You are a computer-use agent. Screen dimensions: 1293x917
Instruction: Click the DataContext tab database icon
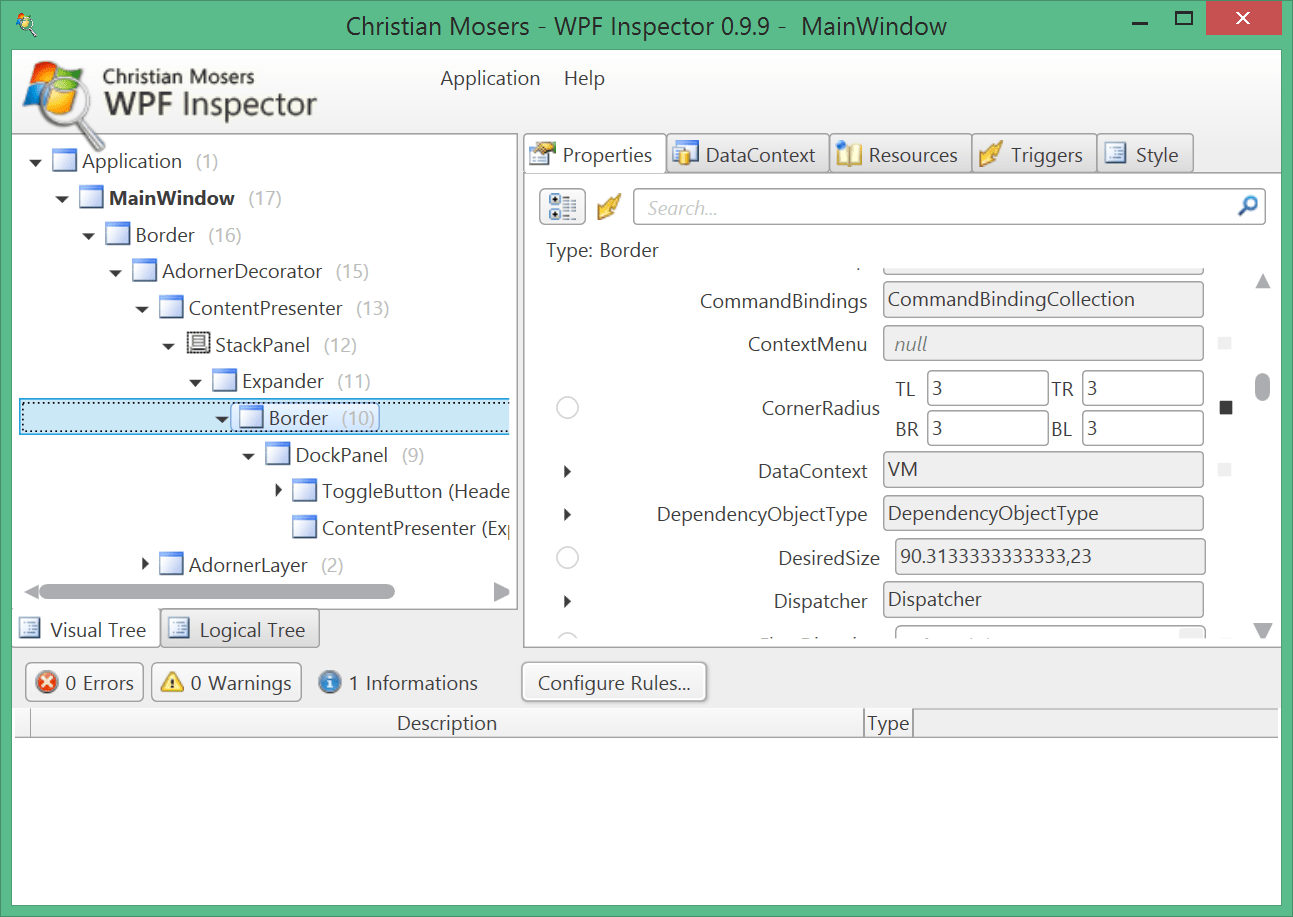[x=685, y=154]
